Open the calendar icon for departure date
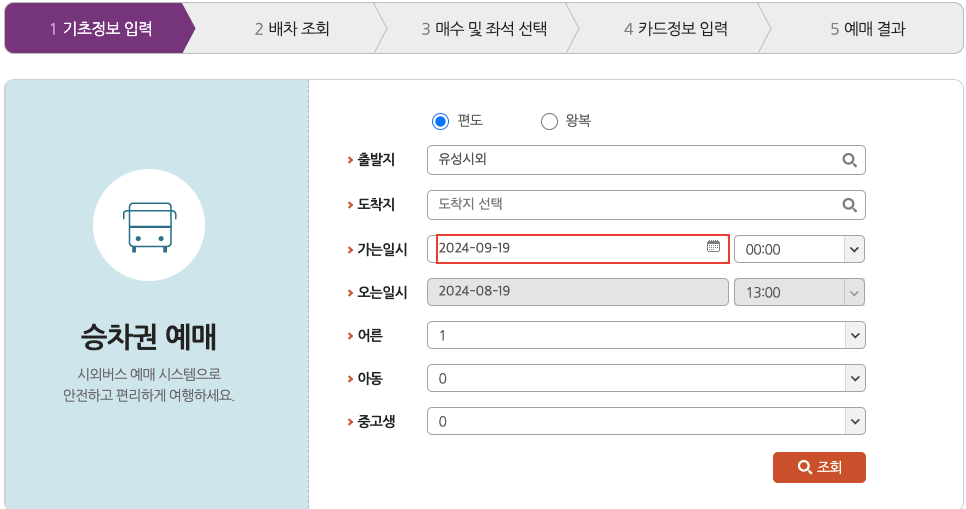This screenshot has width=966, height=509. tap(713, 246)
